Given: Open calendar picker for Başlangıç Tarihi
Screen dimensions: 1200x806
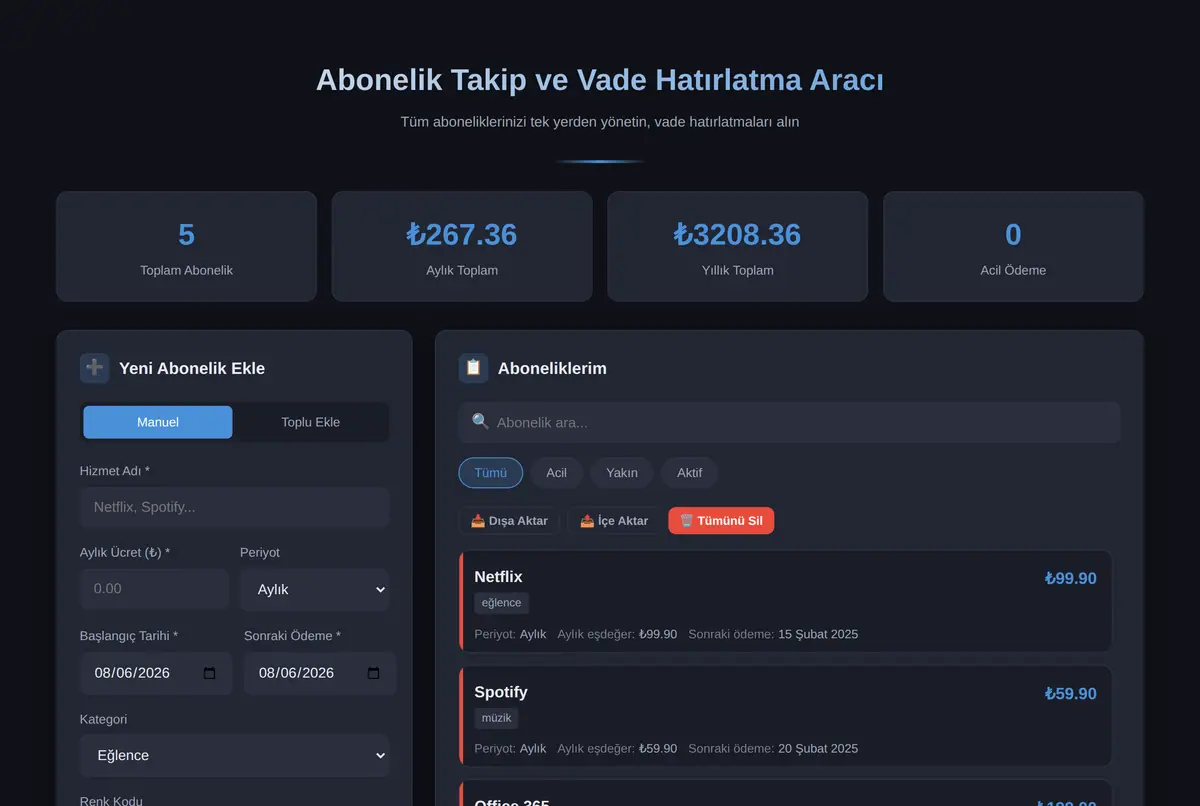Looking at the screenshot, I should pos(209,673).
